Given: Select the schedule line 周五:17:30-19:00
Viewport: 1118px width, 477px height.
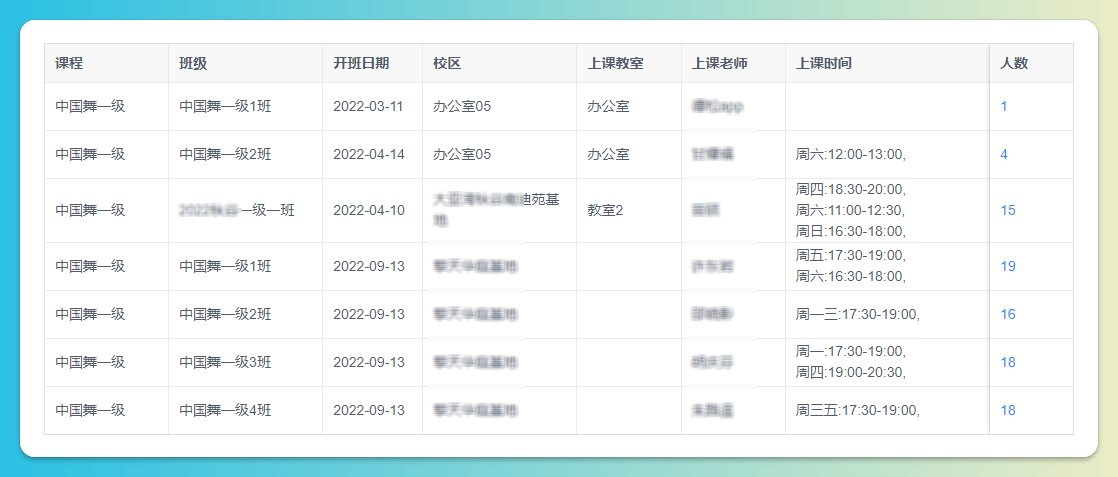Looking at the screenshot, I should 851,256.
